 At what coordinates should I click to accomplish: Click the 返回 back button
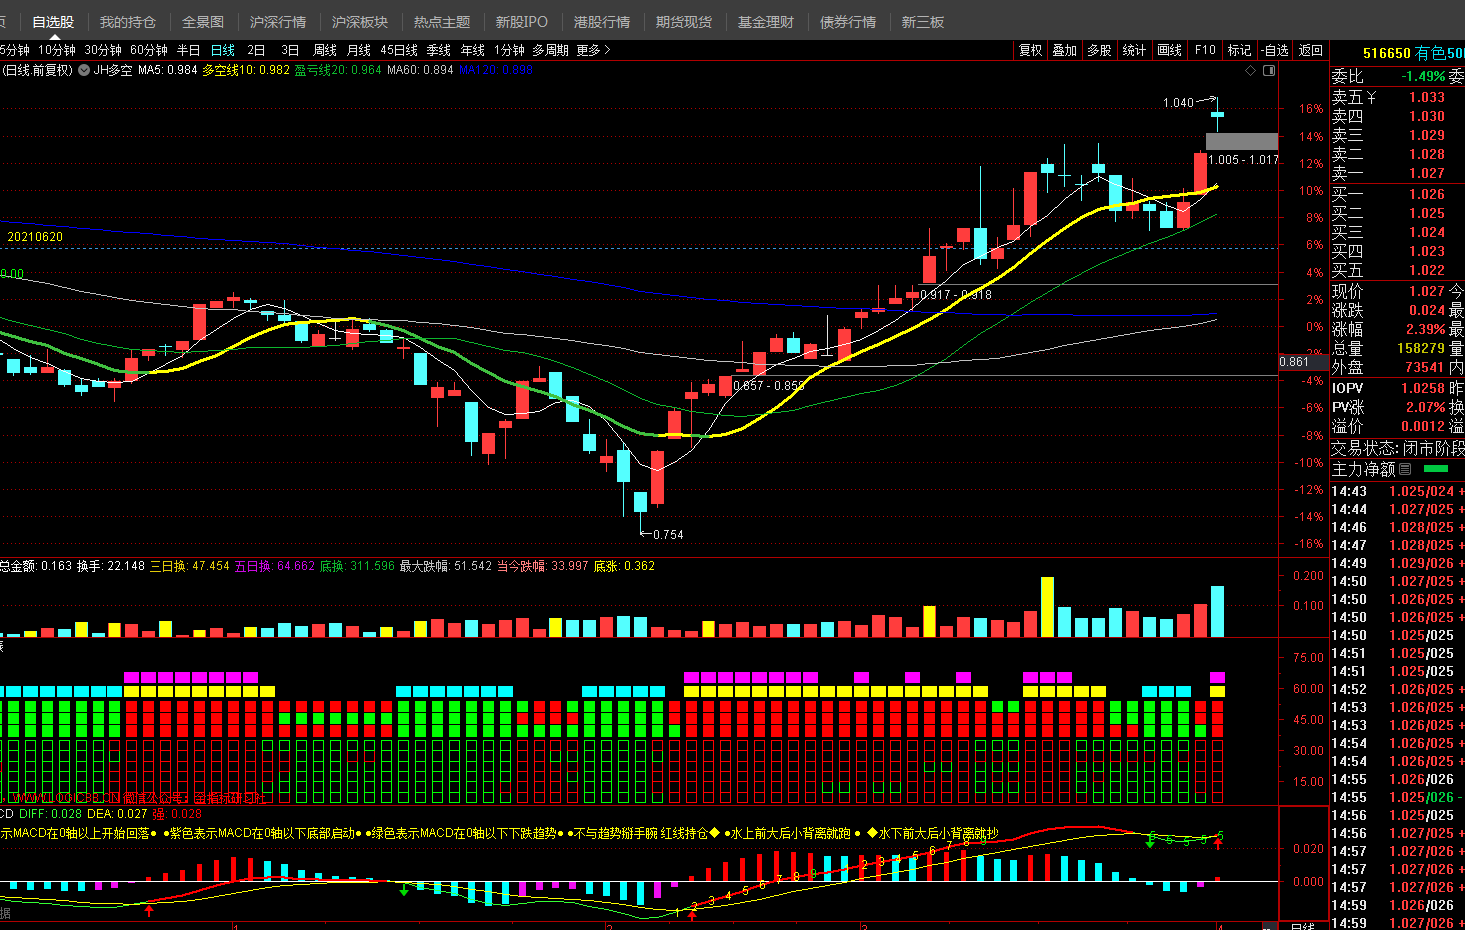pos(1311,50)
